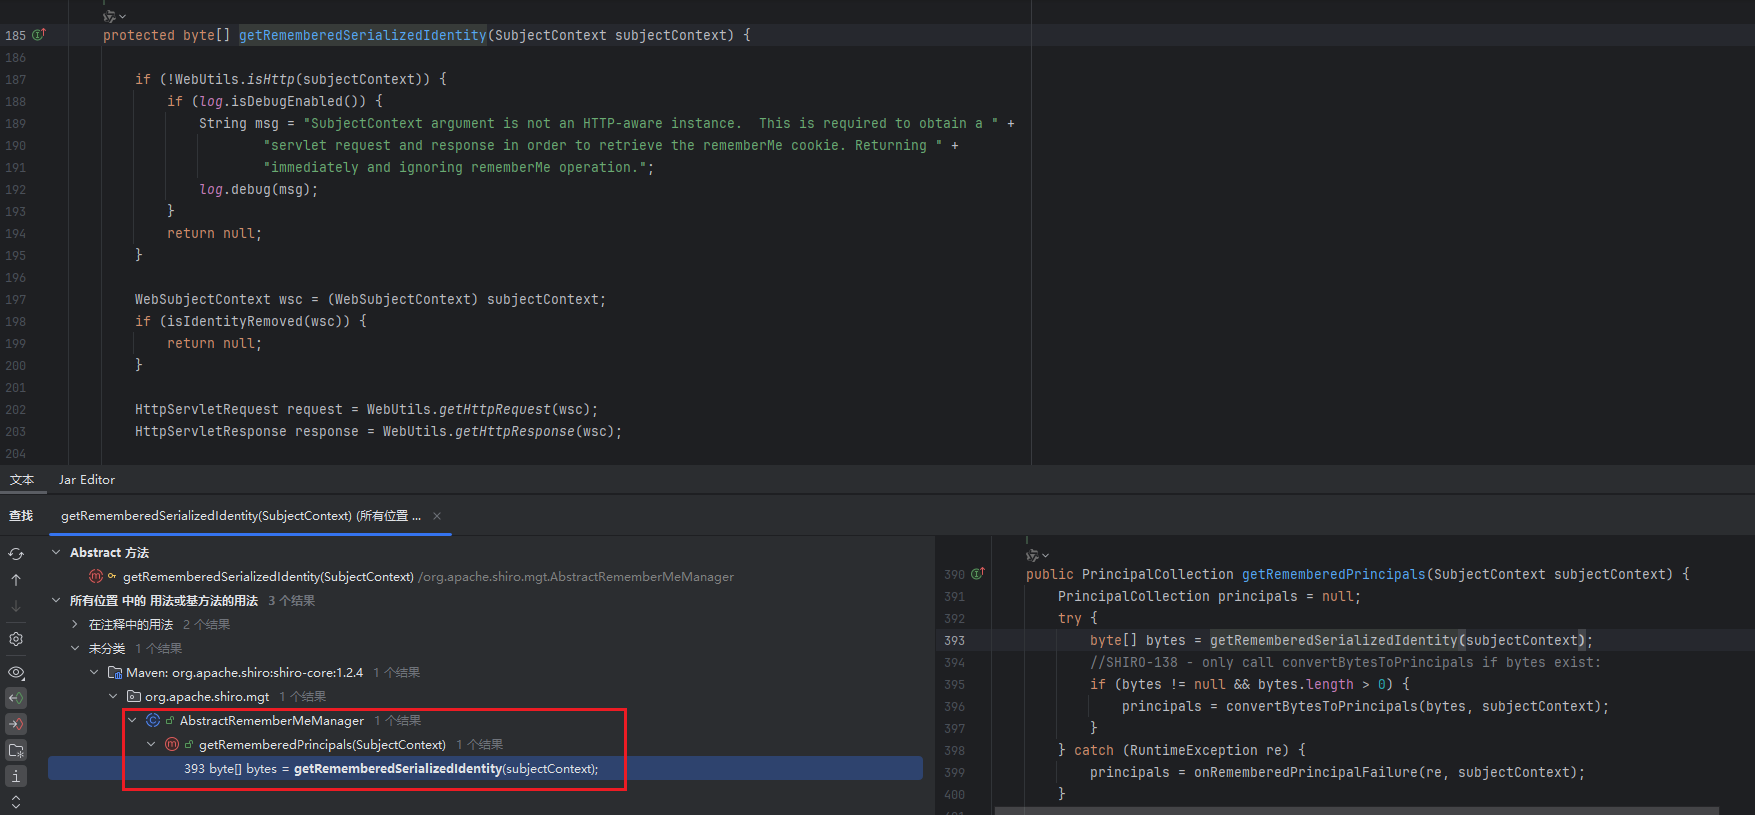
Task: Open AI assistant inlay icon in preview pane
Action: (1036, 555)
